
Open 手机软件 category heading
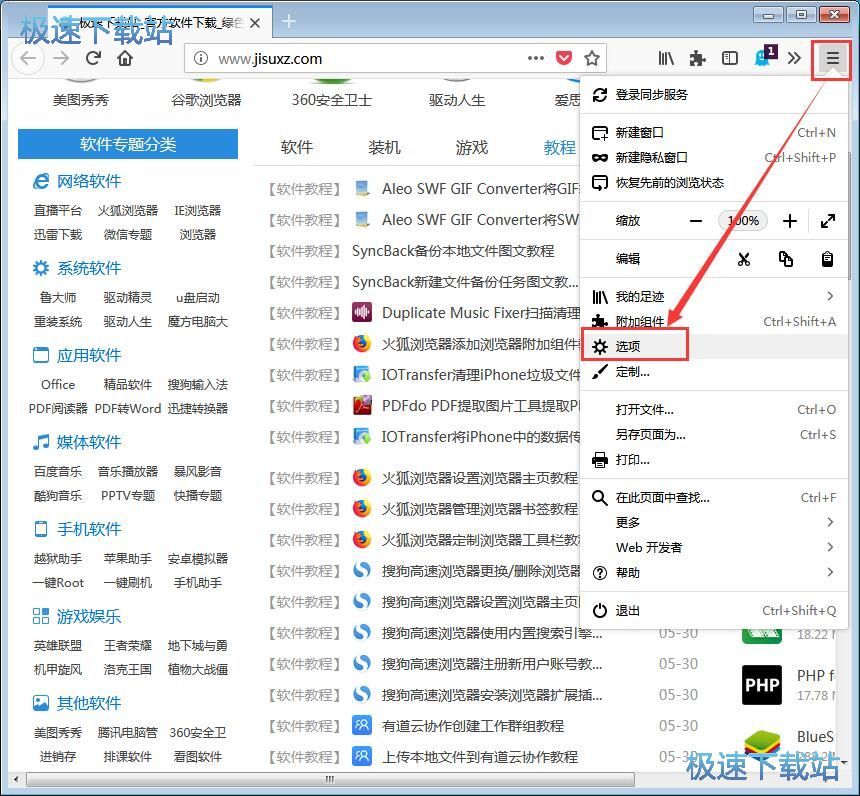(89, 529)
